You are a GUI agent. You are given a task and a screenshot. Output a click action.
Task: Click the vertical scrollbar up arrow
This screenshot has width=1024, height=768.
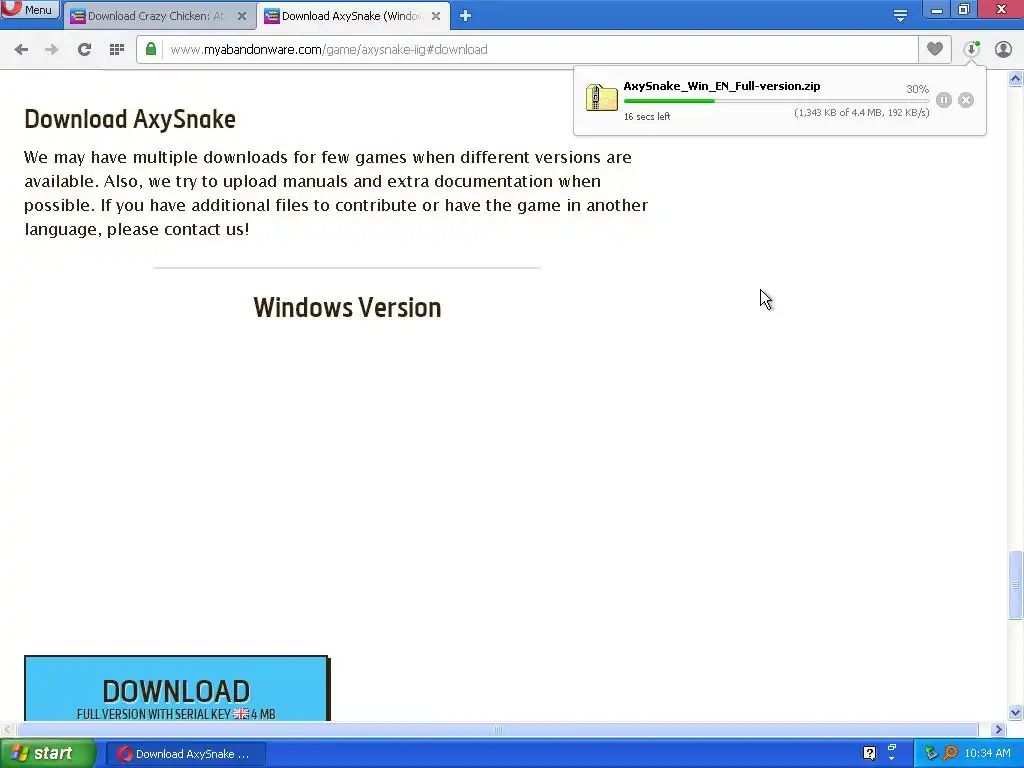tap(1015, 79)
